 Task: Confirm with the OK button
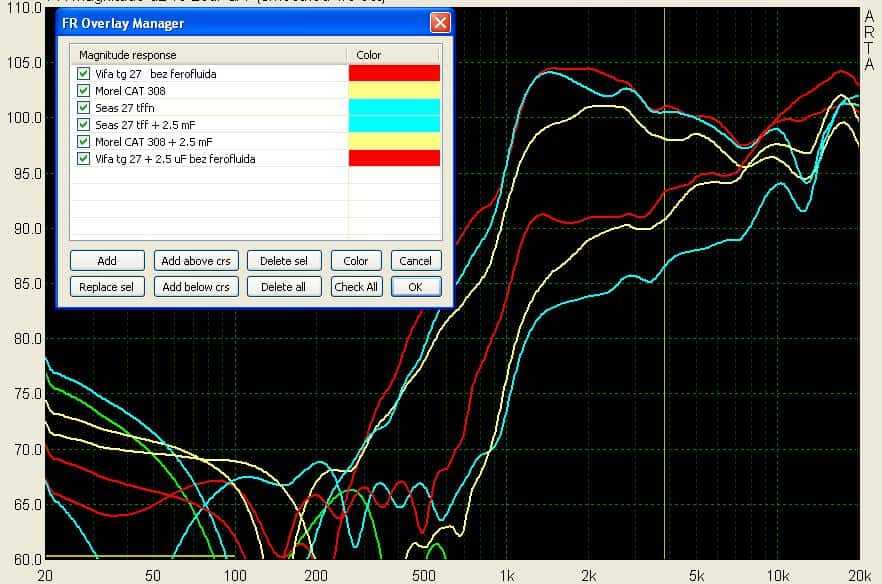(416, 287)
